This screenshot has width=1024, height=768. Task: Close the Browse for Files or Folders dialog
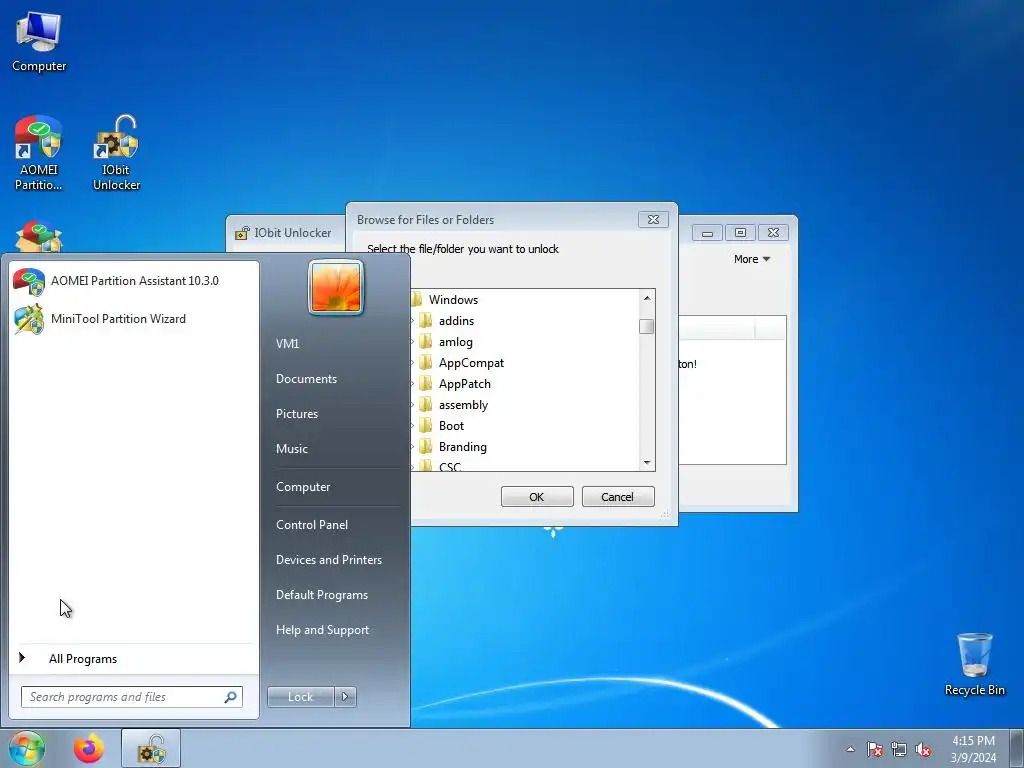(x=653, y=219)
